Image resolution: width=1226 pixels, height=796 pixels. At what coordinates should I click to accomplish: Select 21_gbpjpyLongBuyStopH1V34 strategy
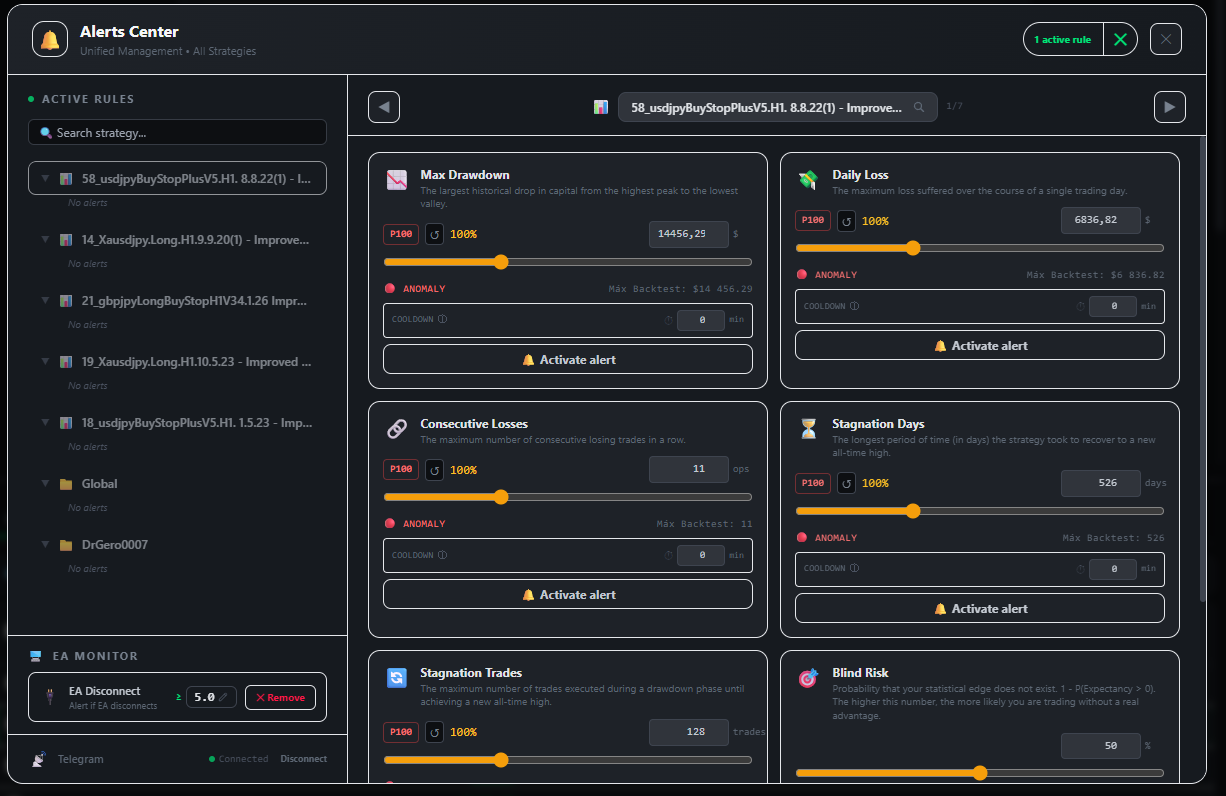coord(178,301)
